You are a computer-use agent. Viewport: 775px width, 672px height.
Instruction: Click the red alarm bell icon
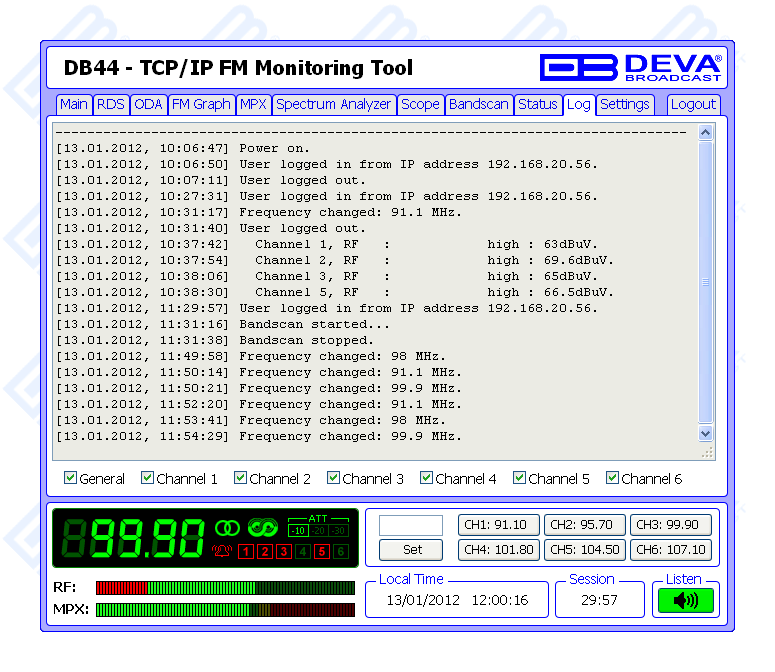[222, 551]
